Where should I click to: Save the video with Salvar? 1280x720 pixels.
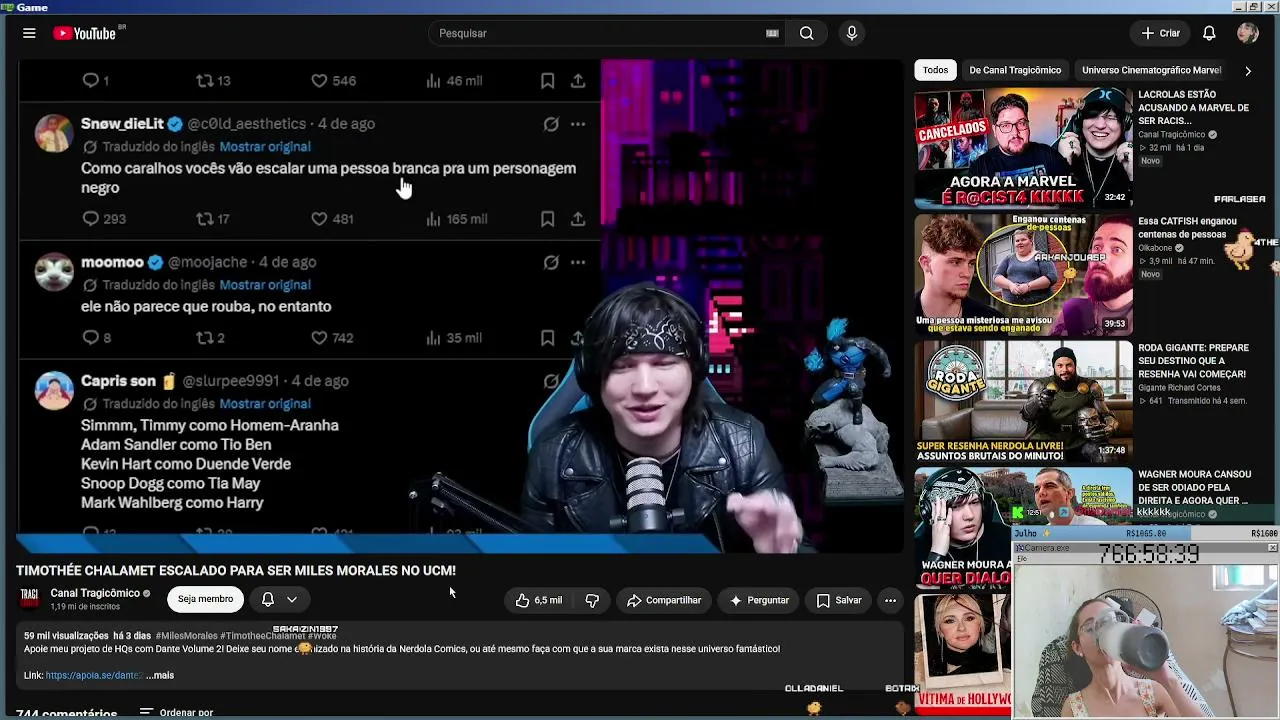click(838, 600)
